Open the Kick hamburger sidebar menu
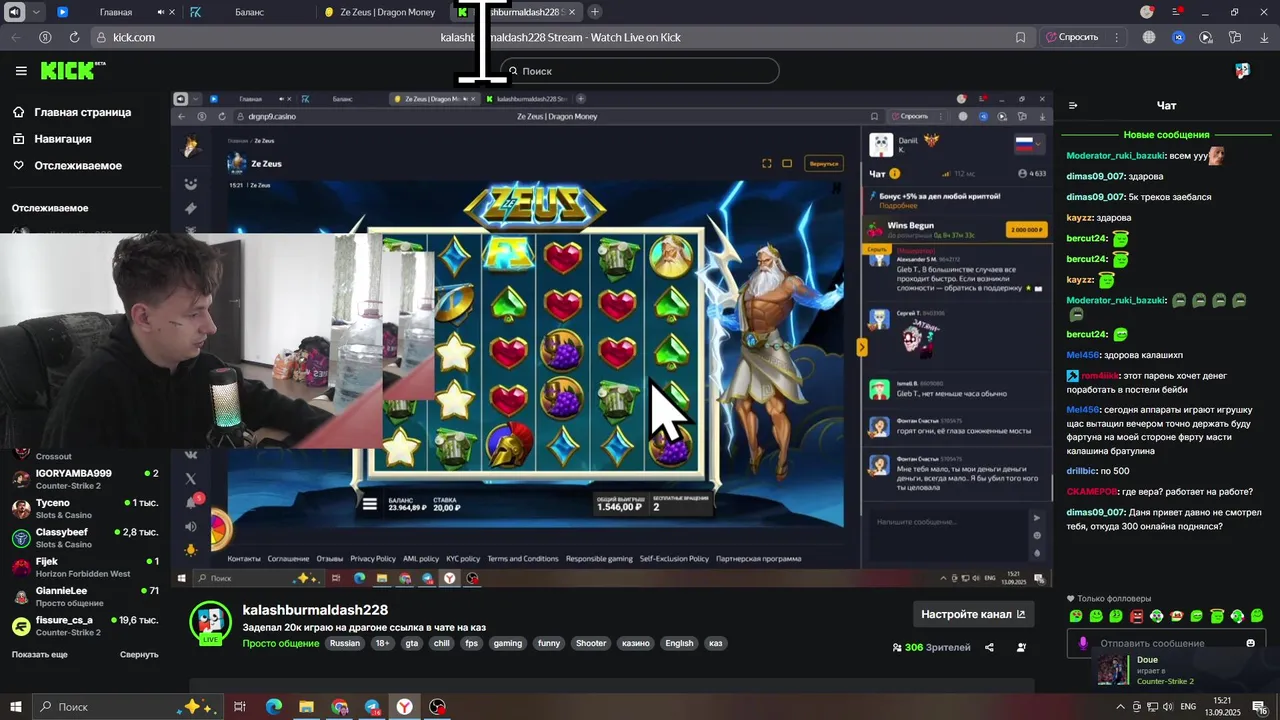The image size is (1280, 720). coord(21,71)
